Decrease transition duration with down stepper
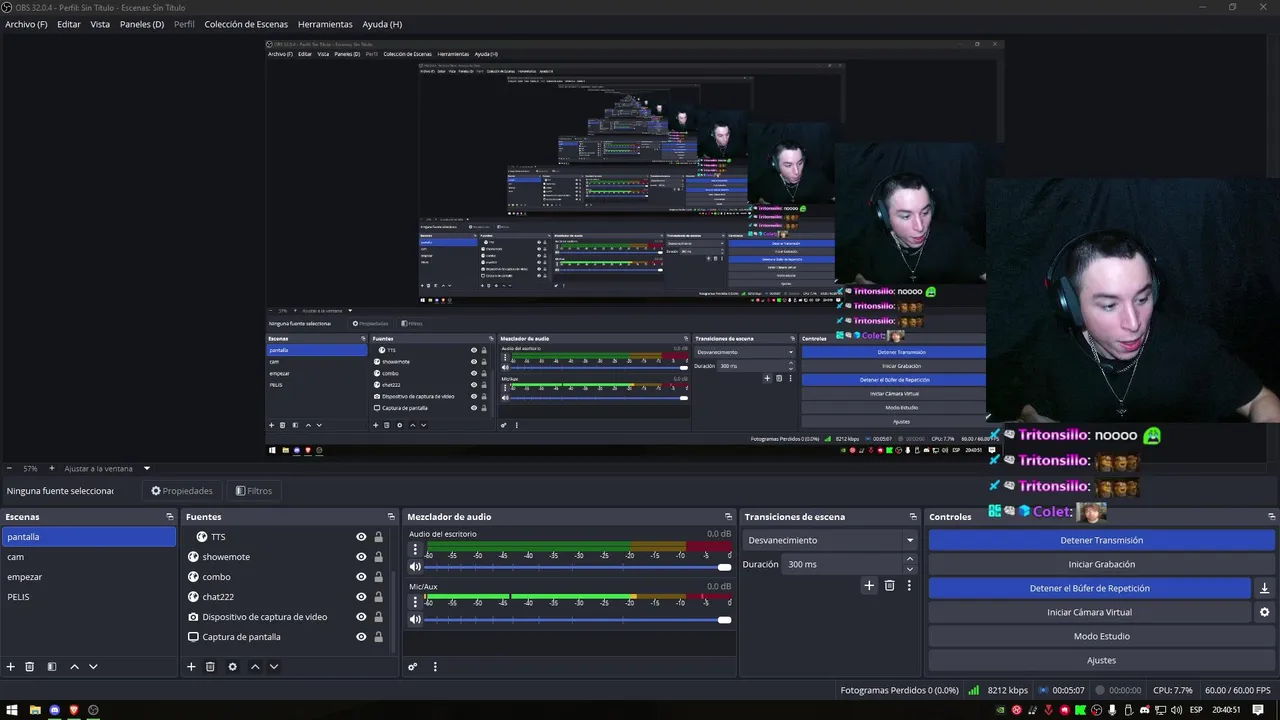Image resolution: width=1280 pixels, height=720 pixels. click(x=909, y=569)
